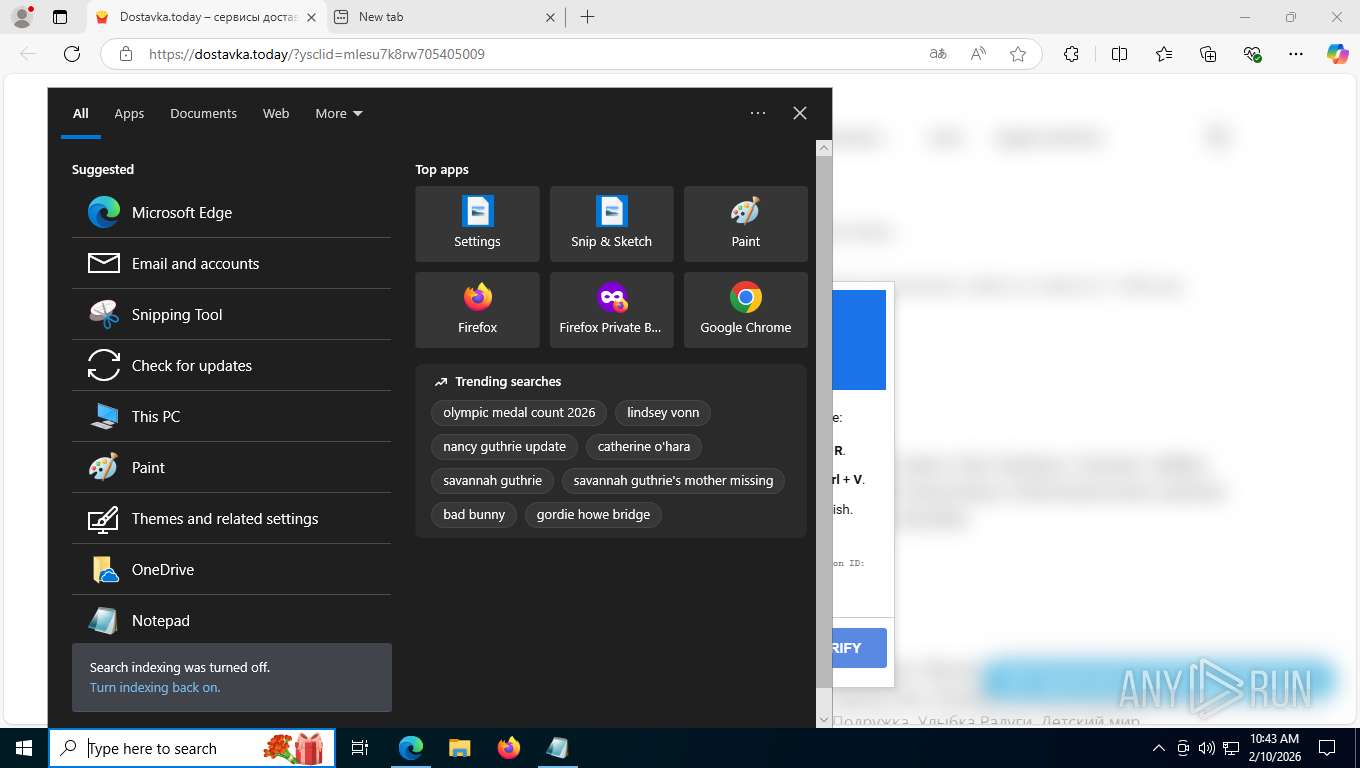Search trending olympic medal count 2026
Image resolution: width=1360 pixels, height=768 pixels.
[x=519, y=412]
